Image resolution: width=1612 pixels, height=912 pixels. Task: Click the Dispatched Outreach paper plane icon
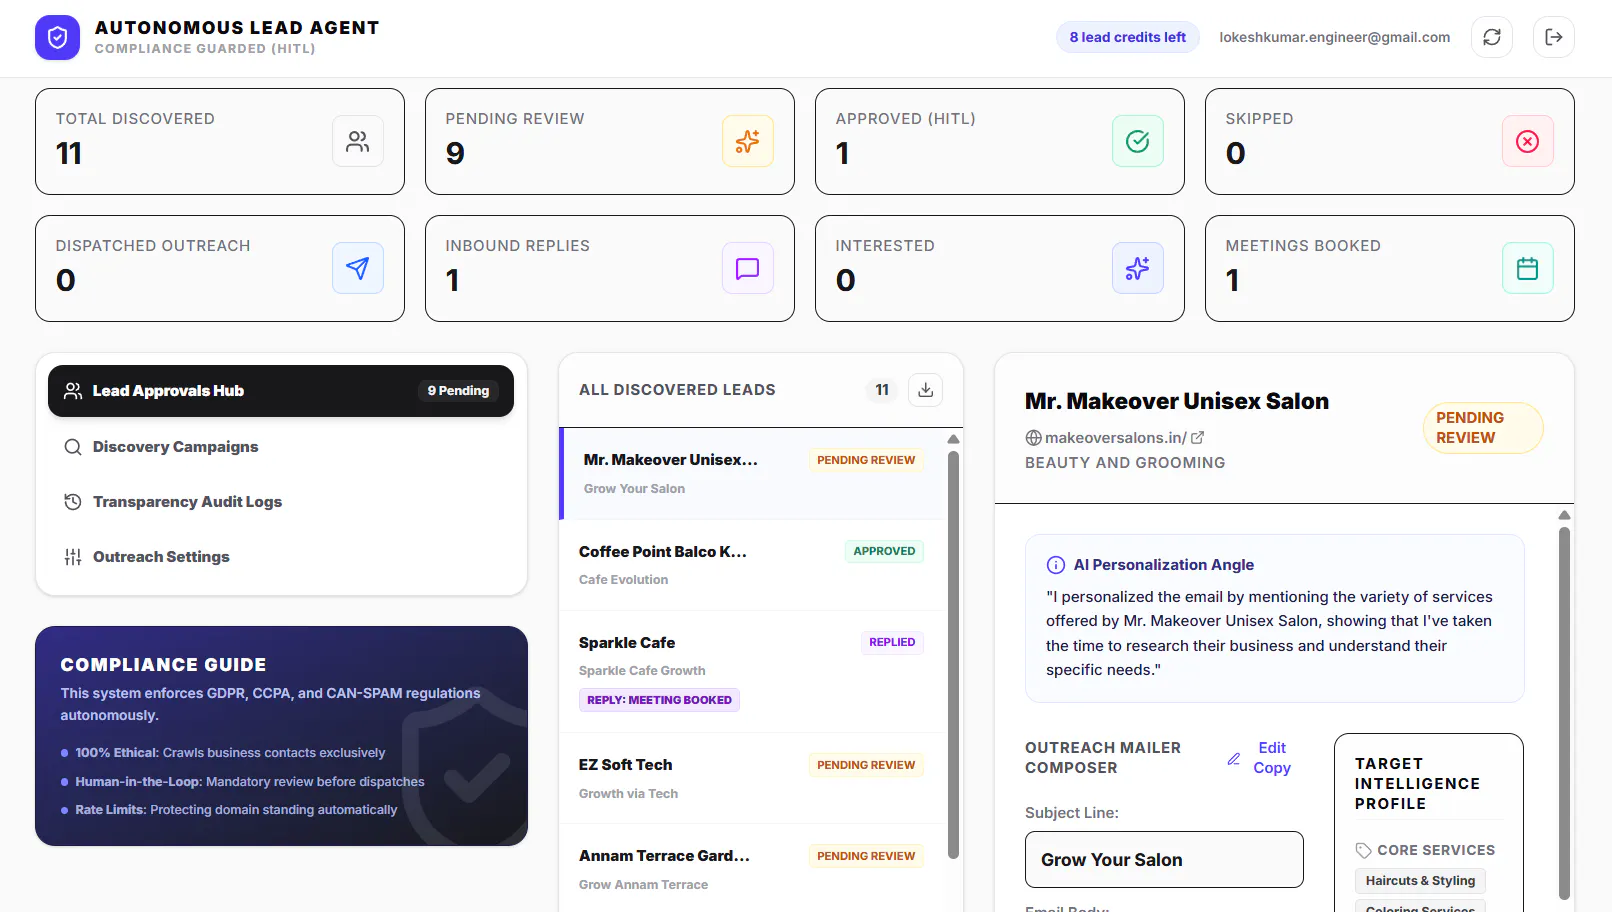(x=358, y=268)
